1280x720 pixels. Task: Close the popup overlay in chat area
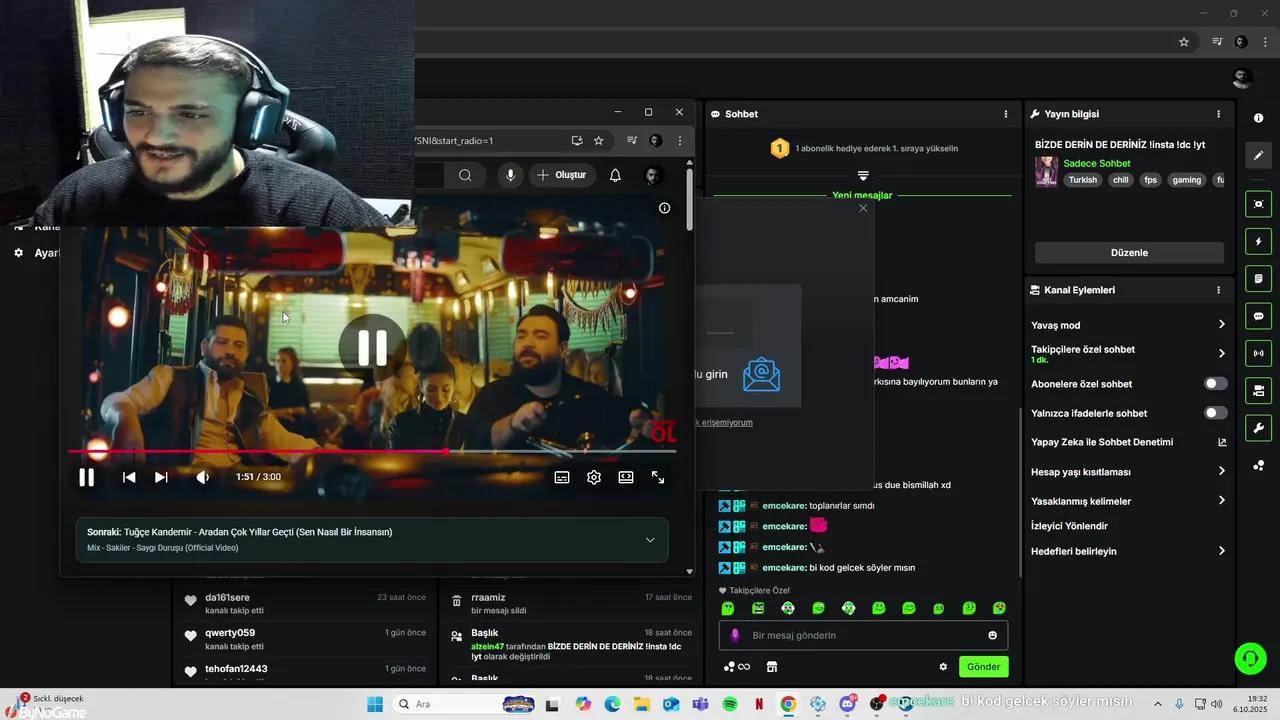[x=863, y=208]
